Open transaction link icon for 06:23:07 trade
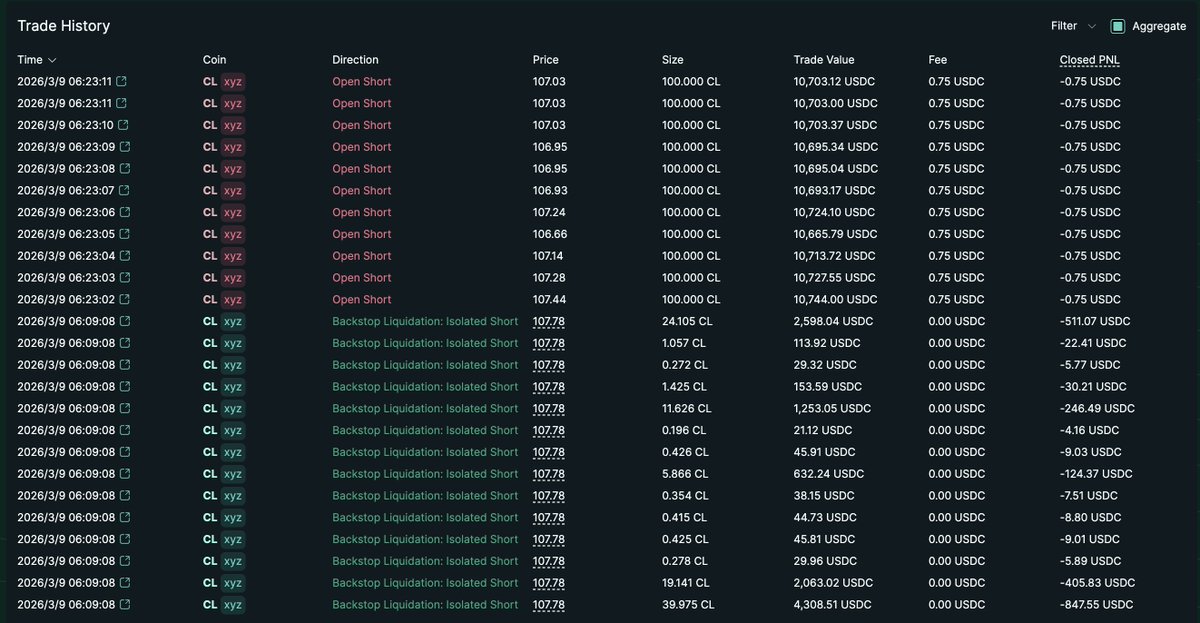The image size is (1200, 623). tap(124, 191)
